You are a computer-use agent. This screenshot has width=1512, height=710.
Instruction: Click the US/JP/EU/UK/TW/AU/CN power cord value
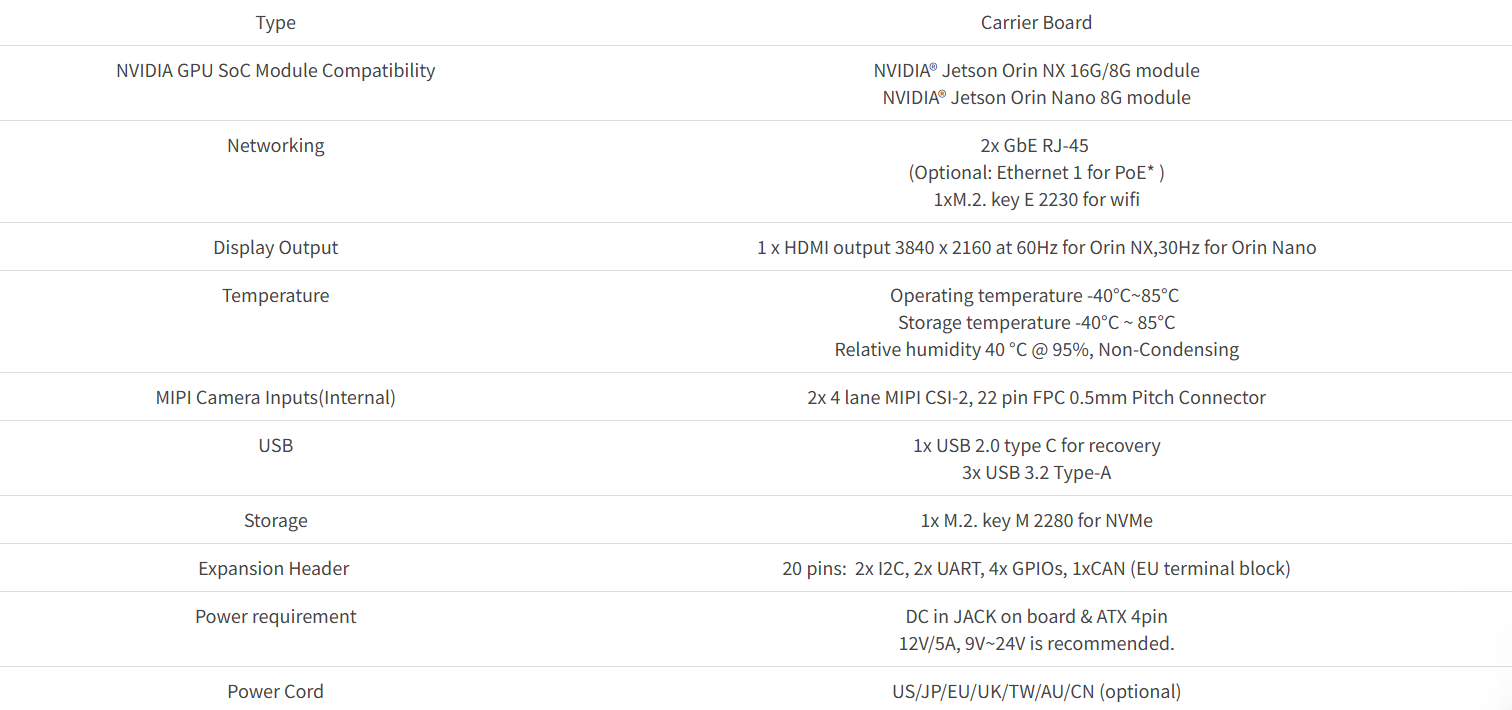click(1036, 692)
